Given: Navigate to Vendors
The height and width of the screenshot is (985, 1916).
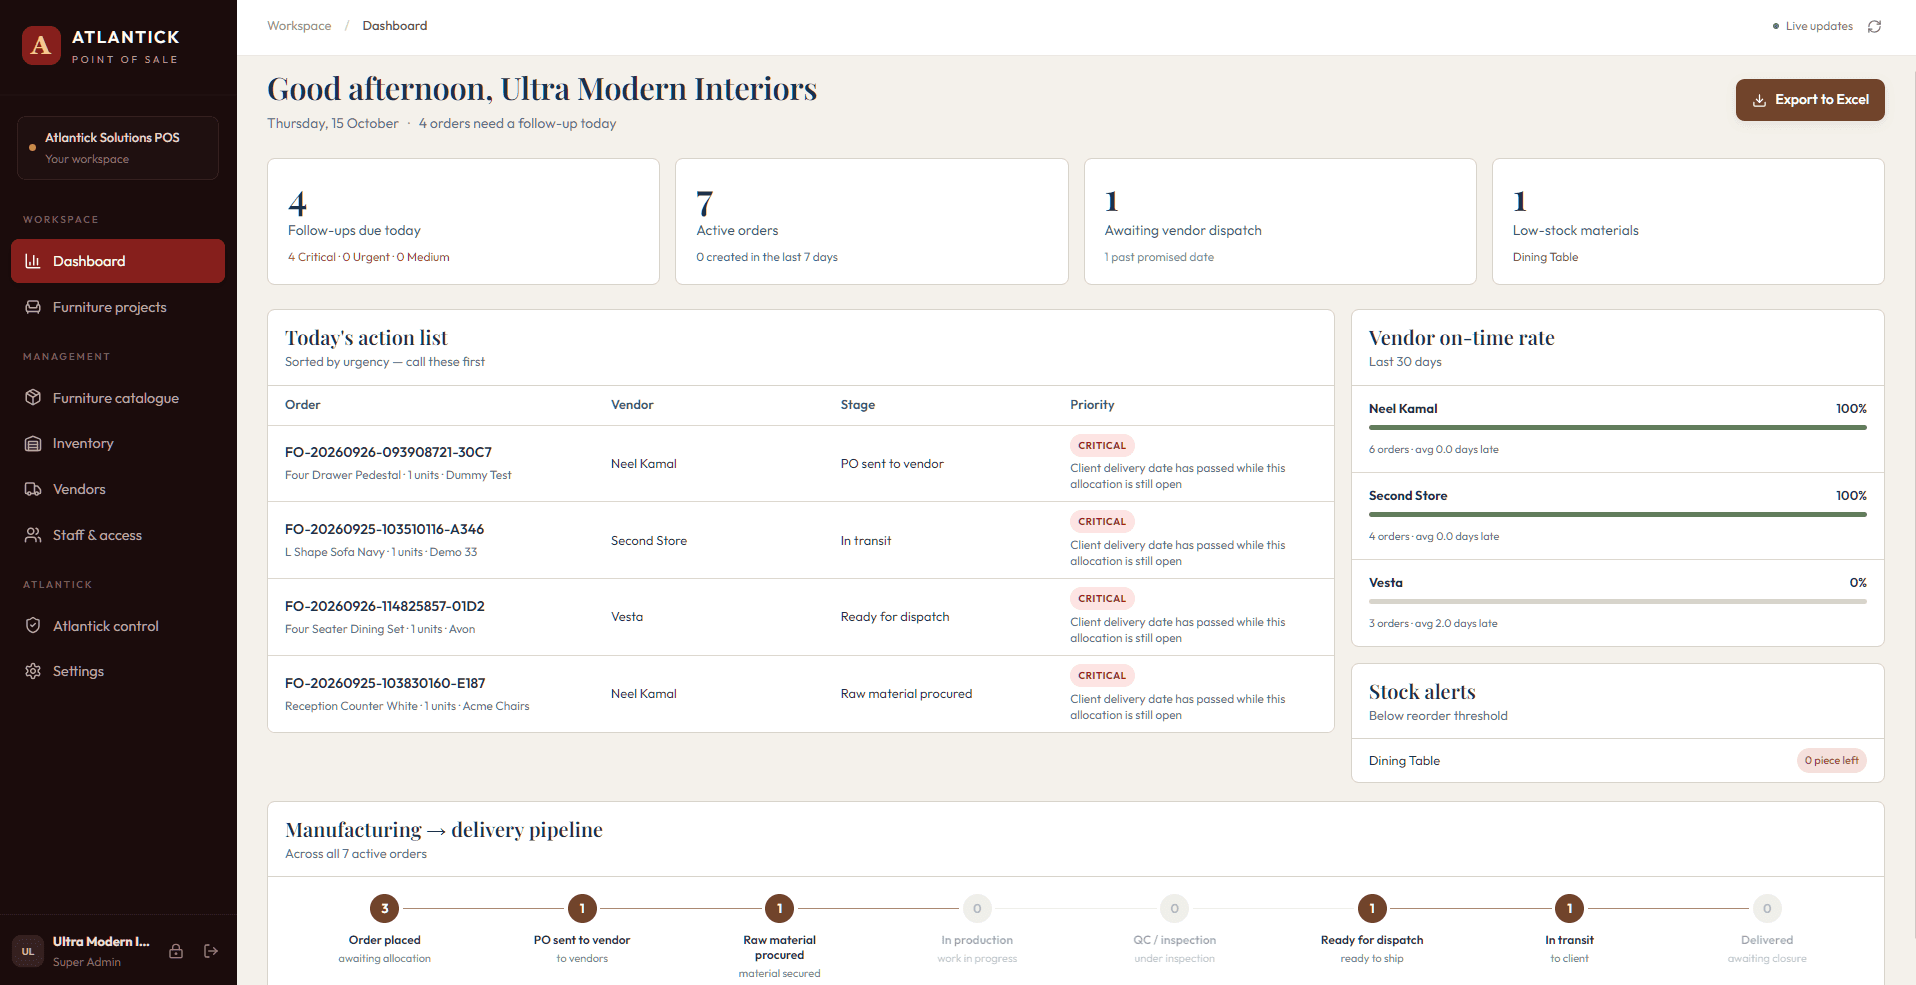Looking at the screenshot, I should pos(118,489).
